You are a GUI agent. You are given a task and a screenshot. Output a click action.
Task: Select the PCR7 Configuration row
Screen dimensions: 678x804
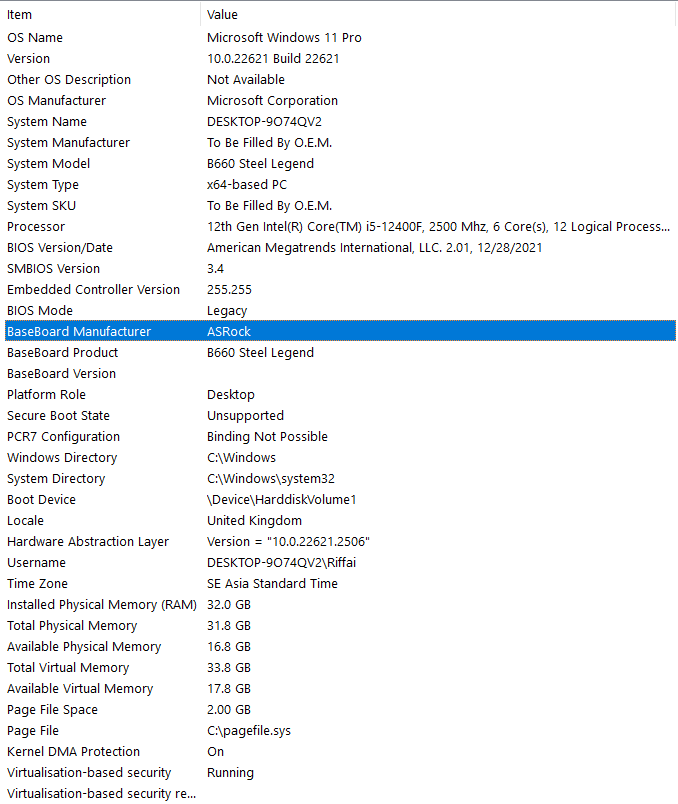(340, 437)
